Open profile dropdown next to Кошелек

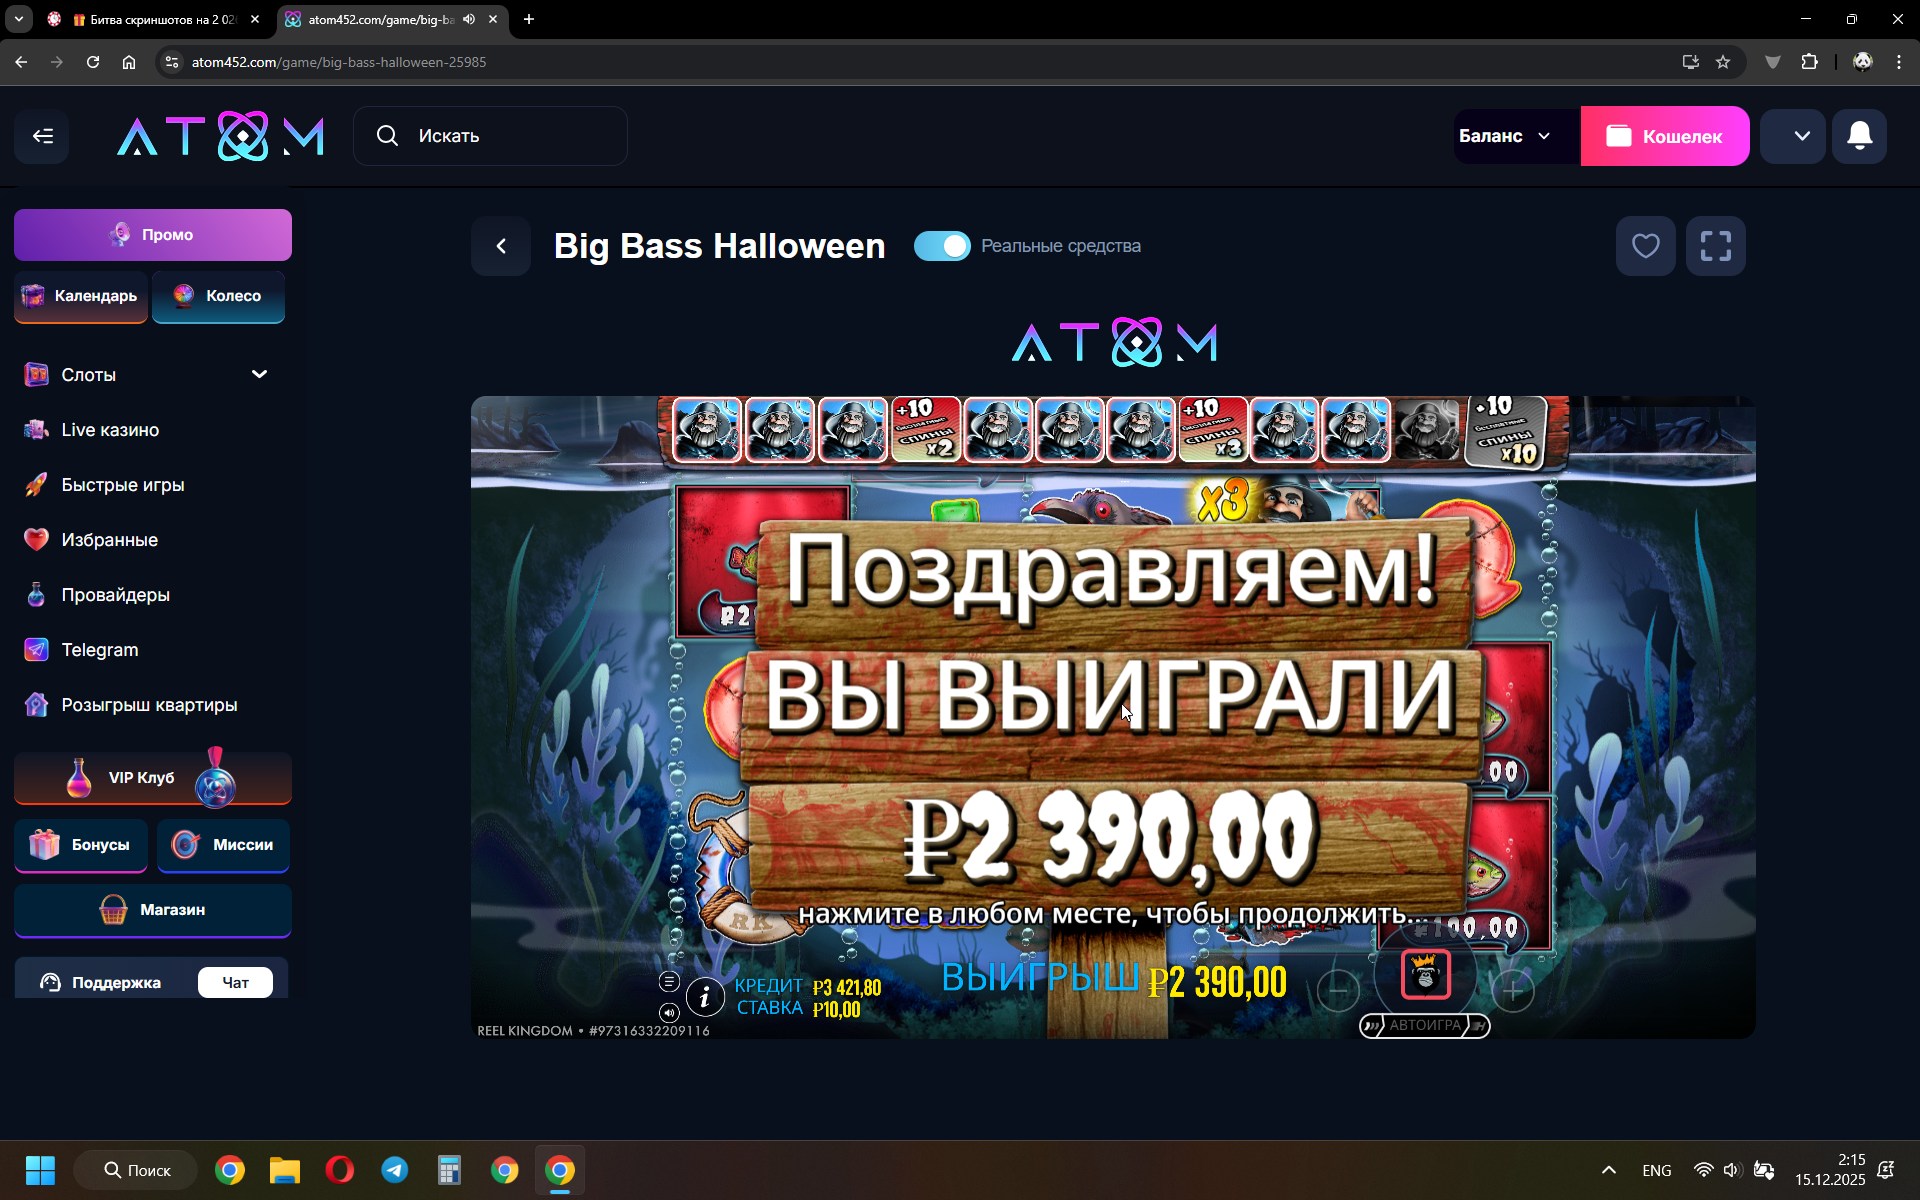[1801, 136]
